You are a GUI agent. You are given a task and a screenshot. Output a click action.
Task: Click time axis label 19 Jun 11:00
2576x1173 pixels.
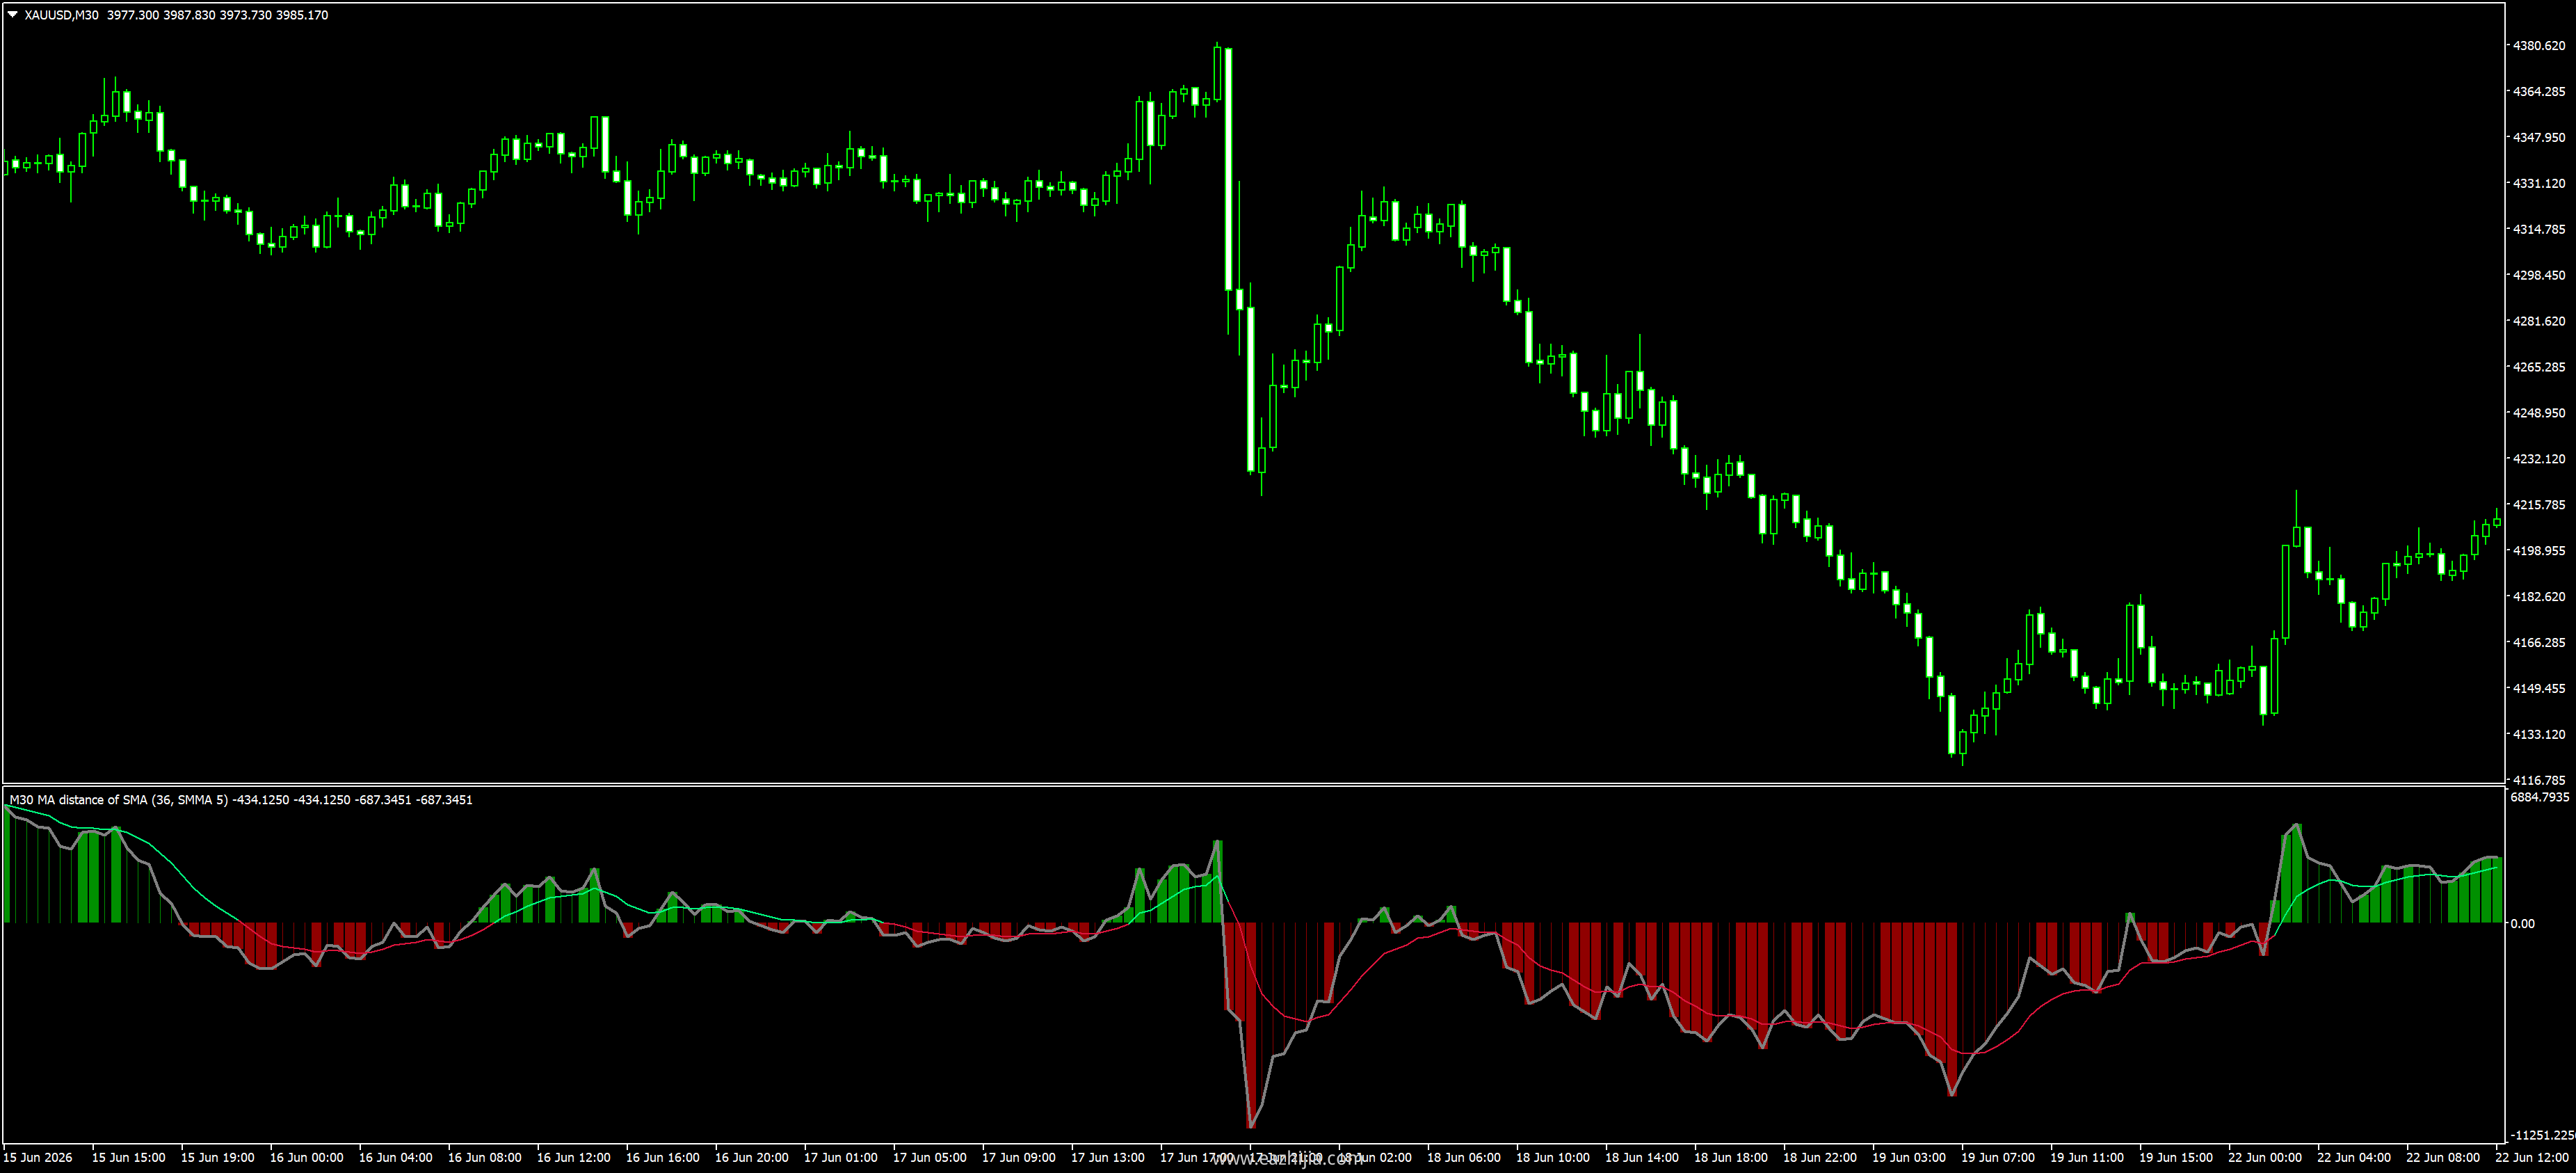point(2087,1159)
